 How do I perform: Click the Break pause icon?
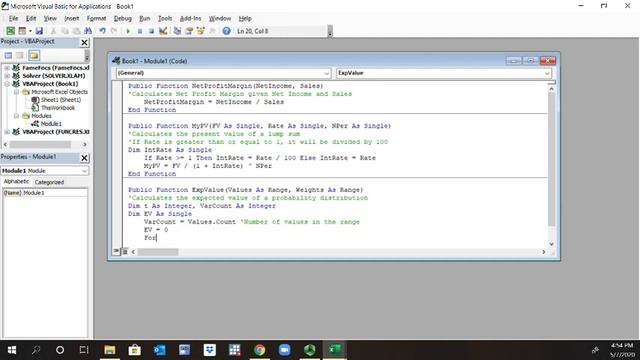click(x=140, y=31)
